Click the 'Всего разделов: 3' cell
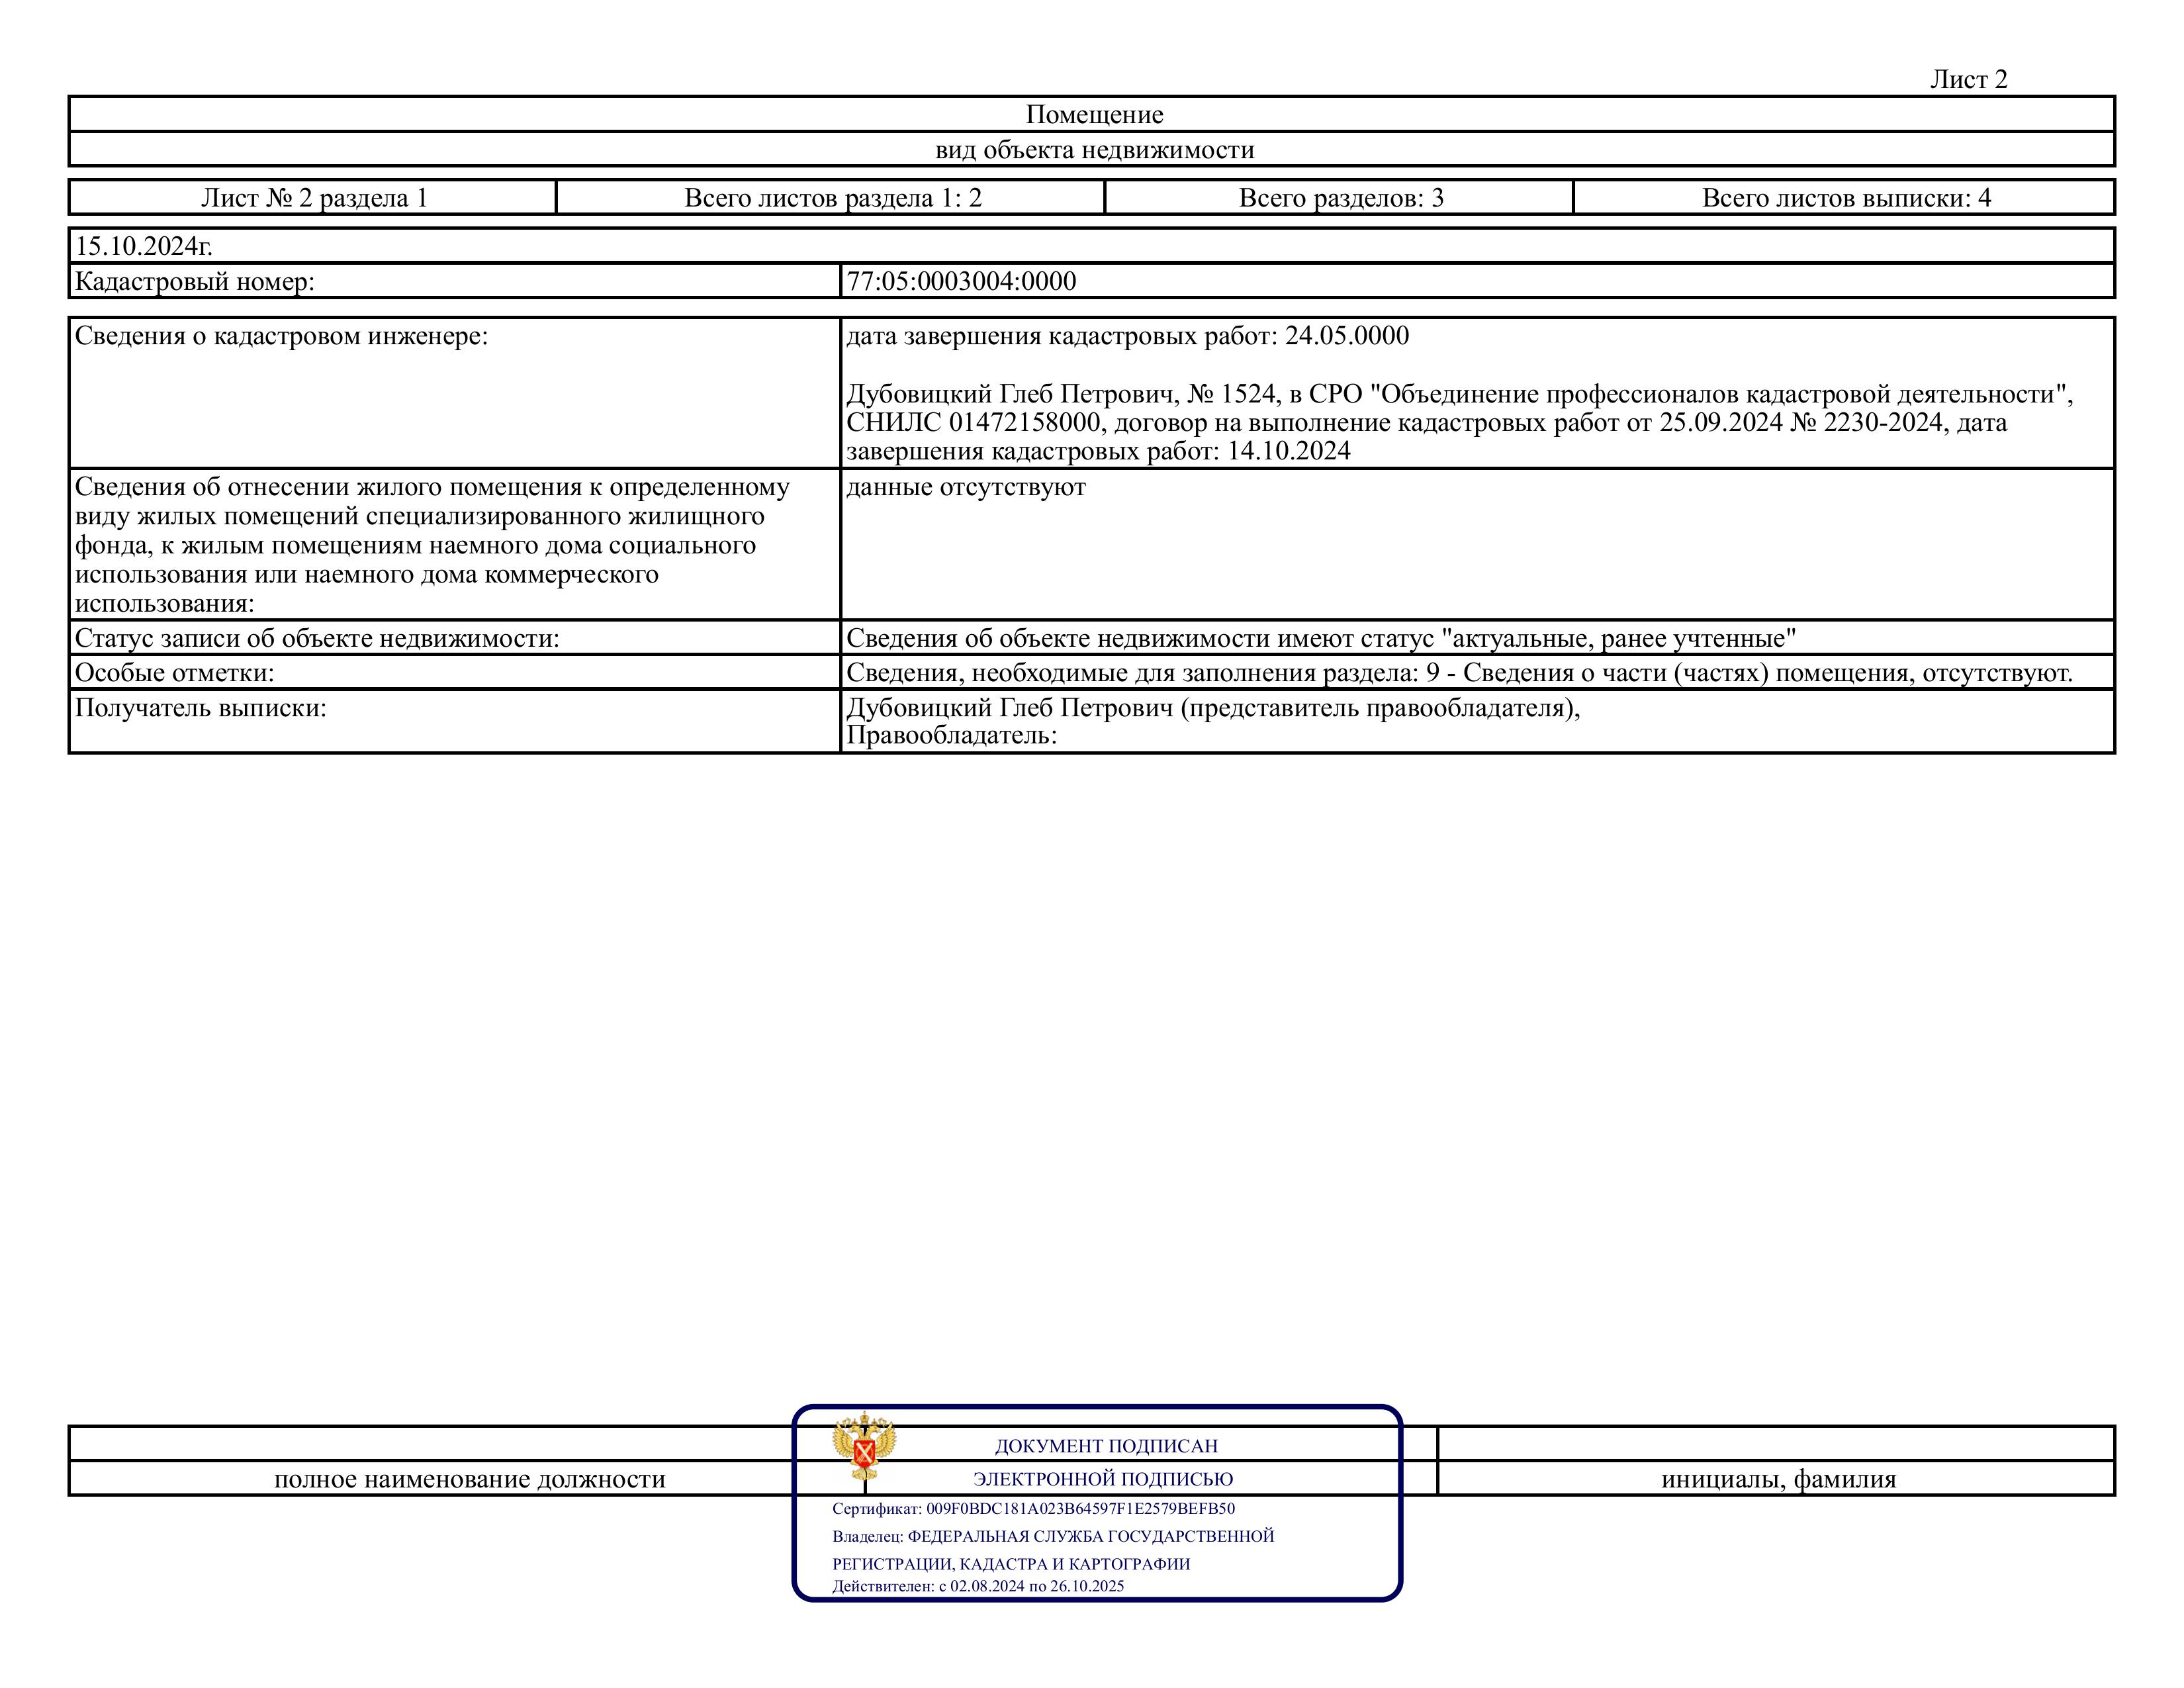Viewport: 2184px width, 1688px height. click(1340, 198)
